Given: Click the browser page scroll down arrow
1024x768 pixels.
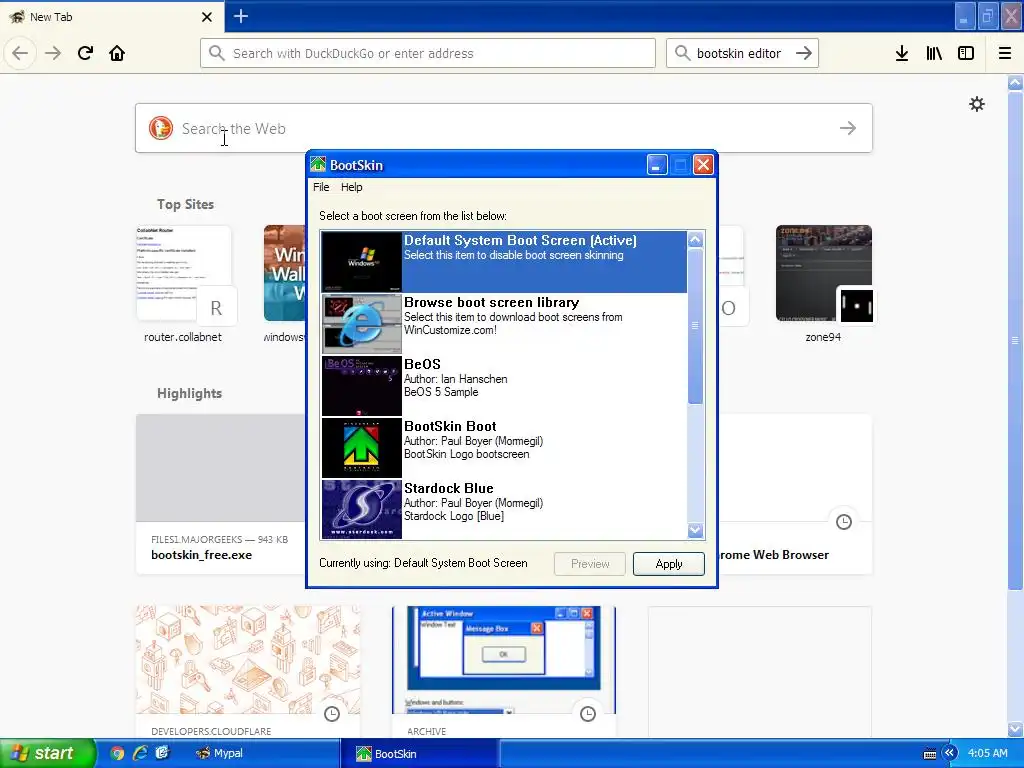Looking at the screenshot, I should (1015, 728).
